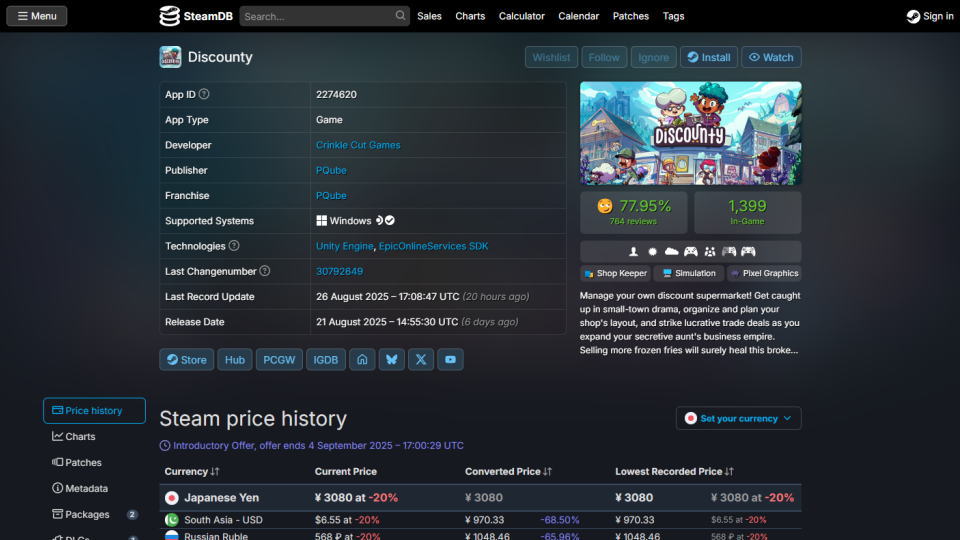Click the 77.95% review score box
The width and height of the screenshot is (960, 540).
pos(634,212)
